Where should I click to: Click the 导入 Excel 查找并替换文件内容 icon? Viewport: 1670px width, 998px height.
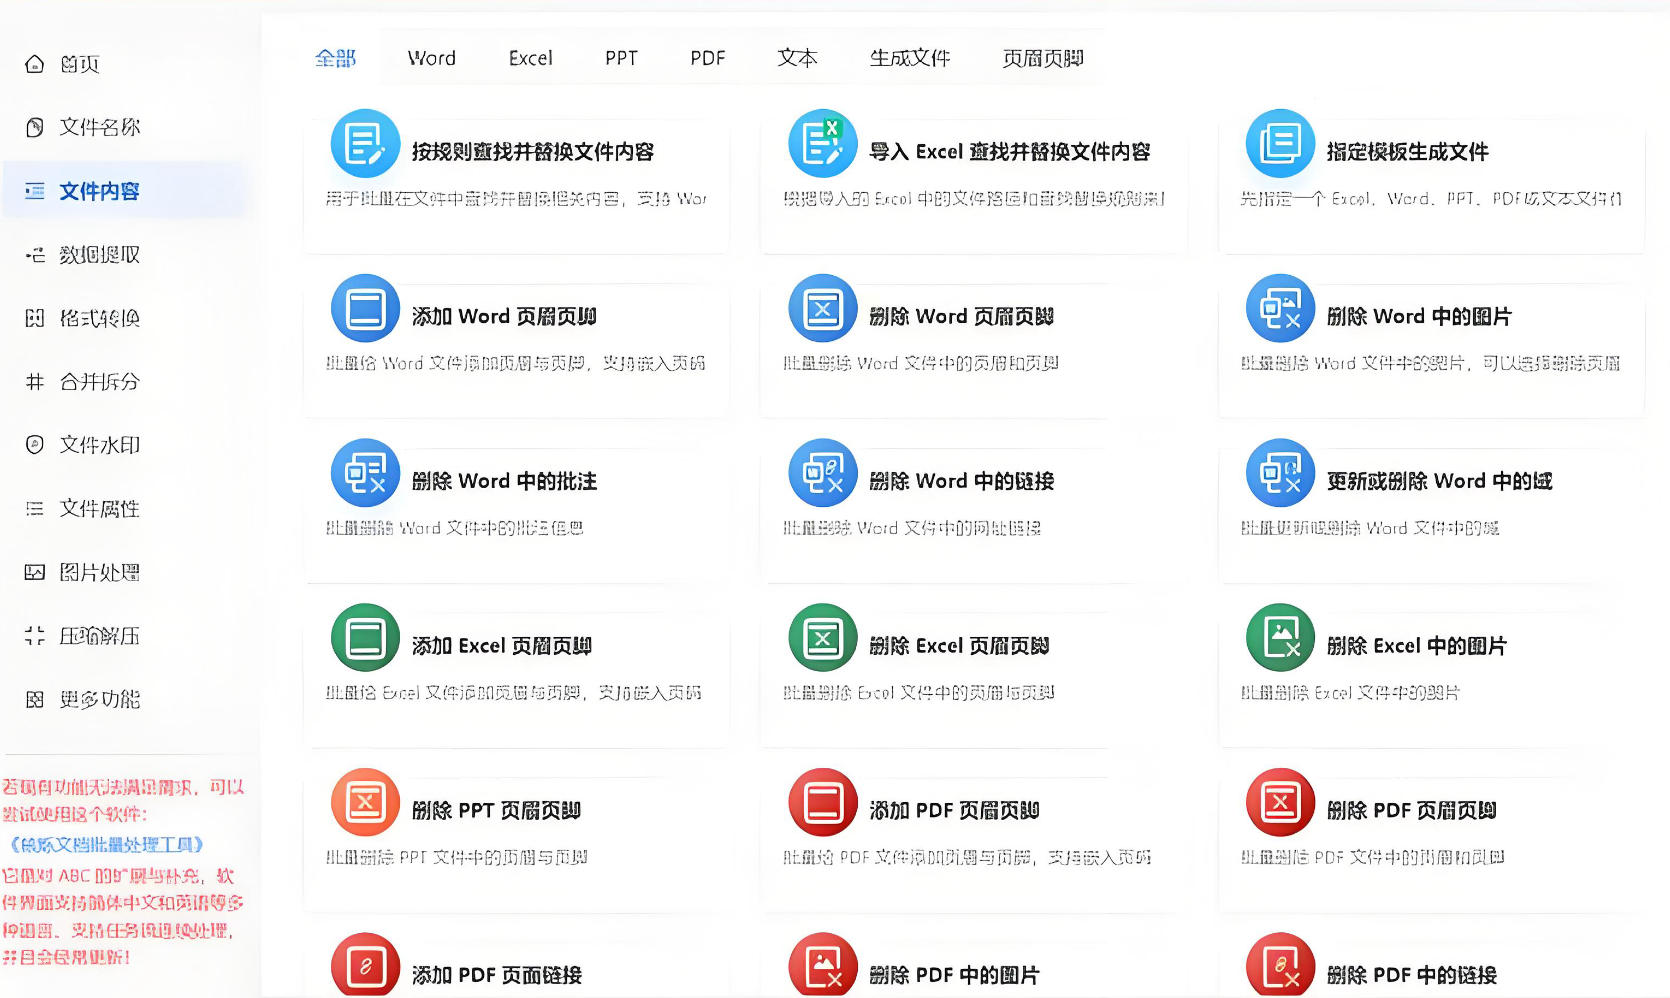[823, 144]
